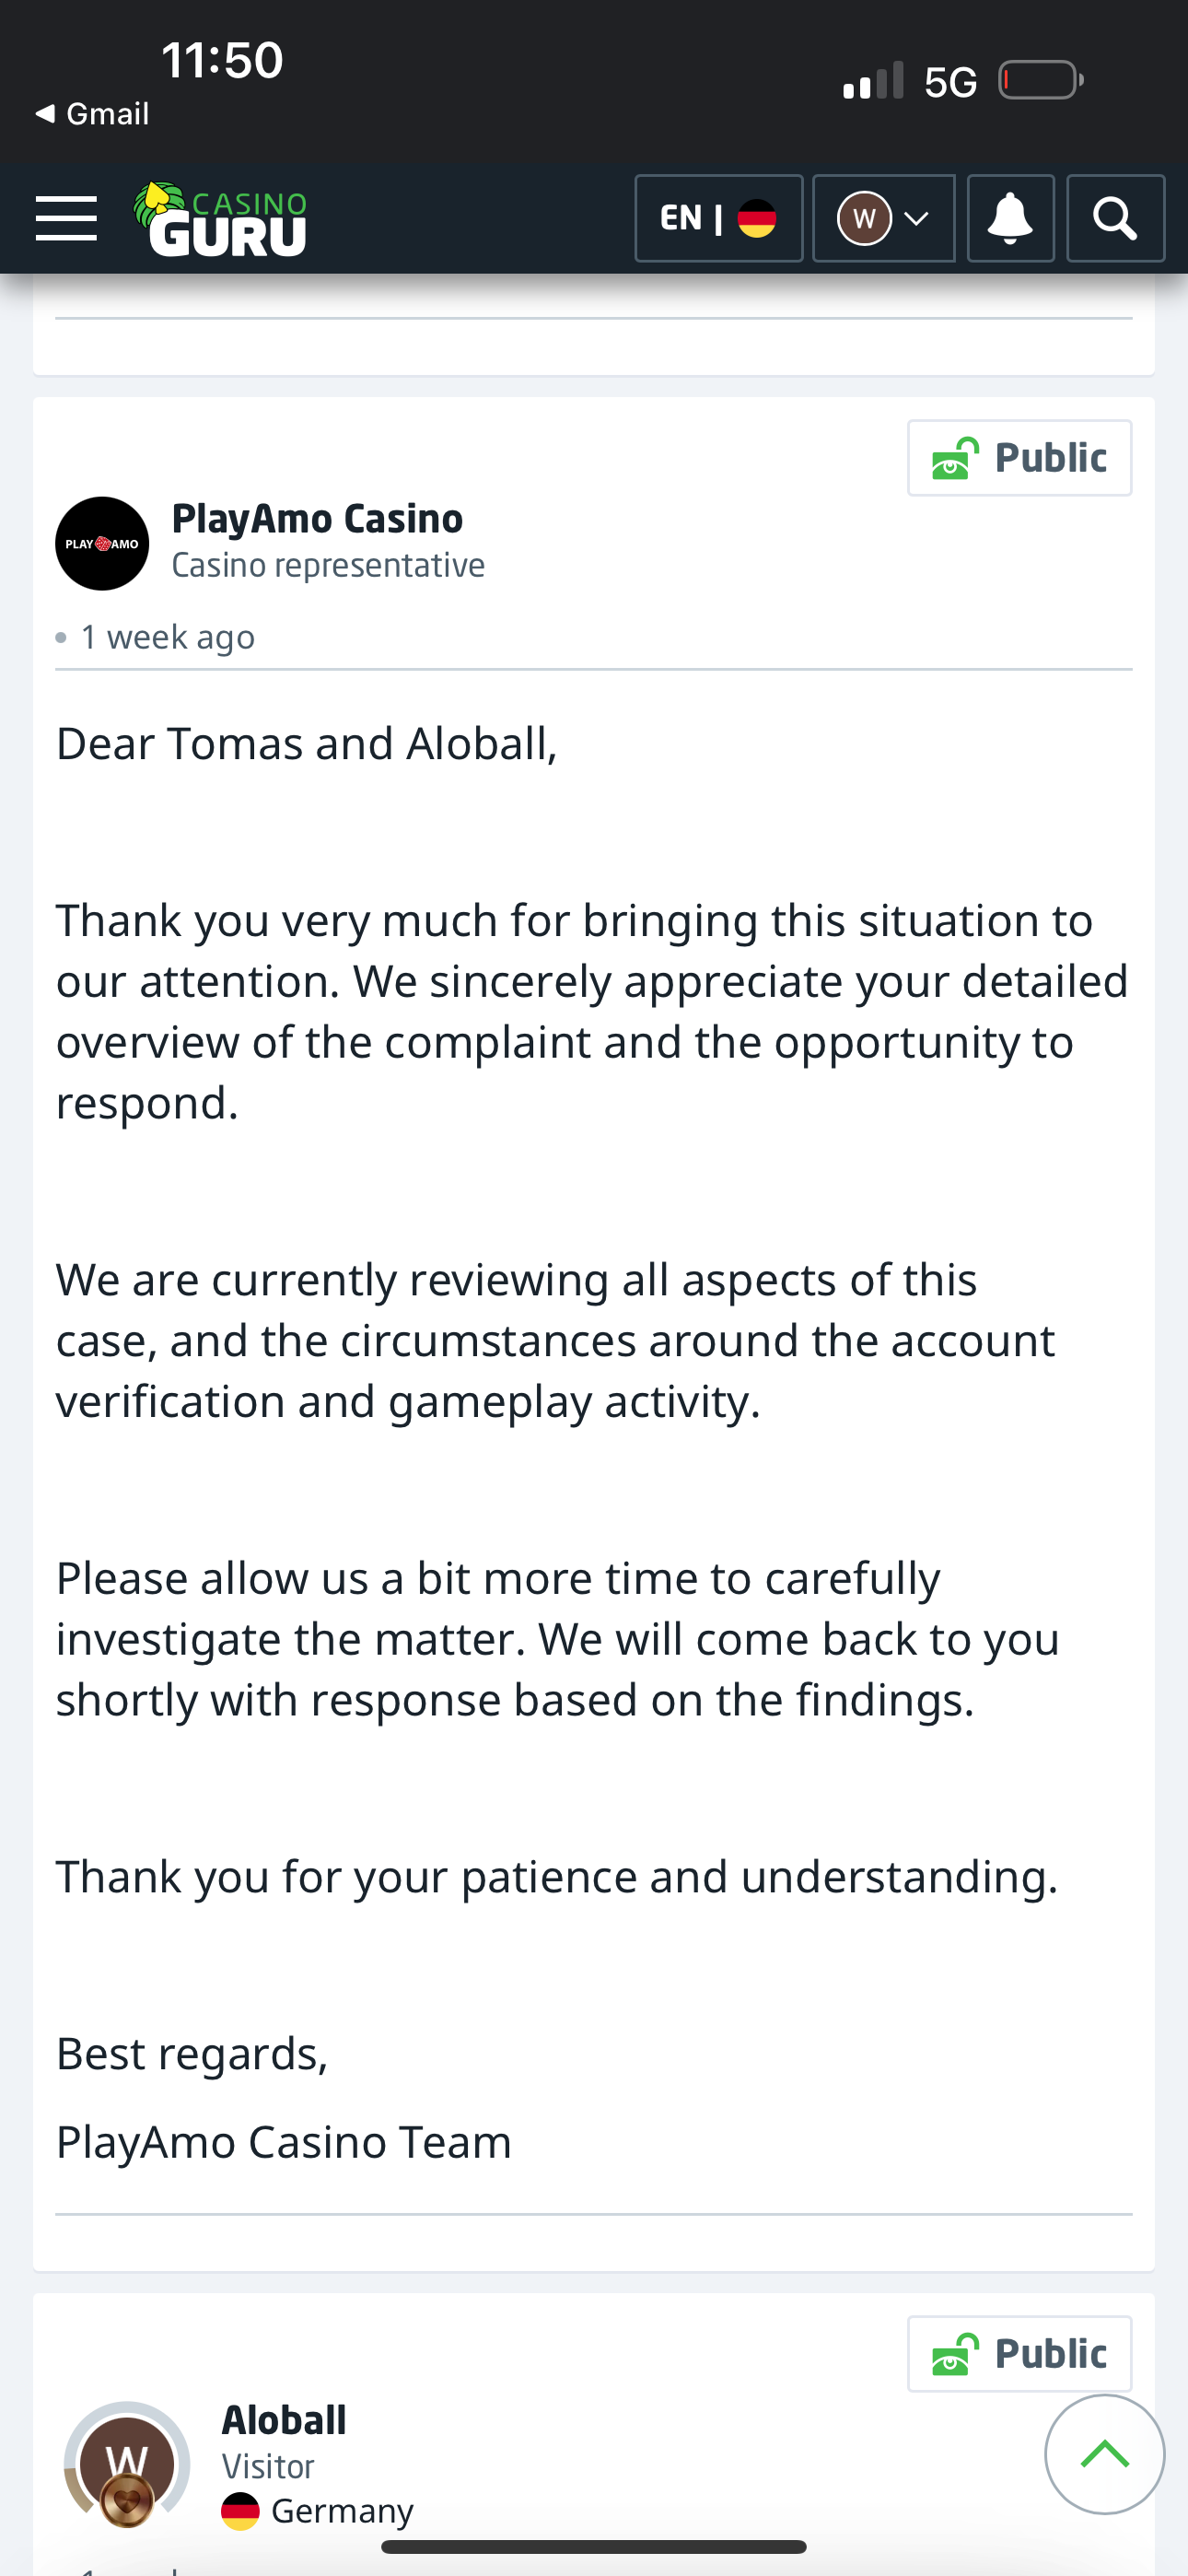The height and width of the screenshot is (2576, 1188).
Task: Tap the iOS home indicator bar
Action: coord(594,2546)
